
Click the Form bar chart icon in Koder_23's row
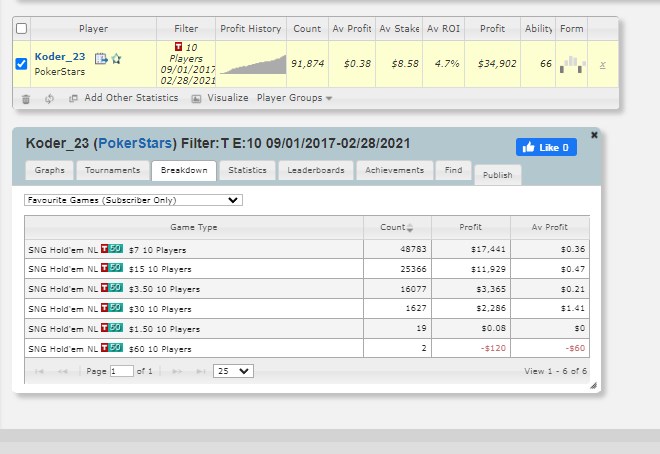coord(572,64)
